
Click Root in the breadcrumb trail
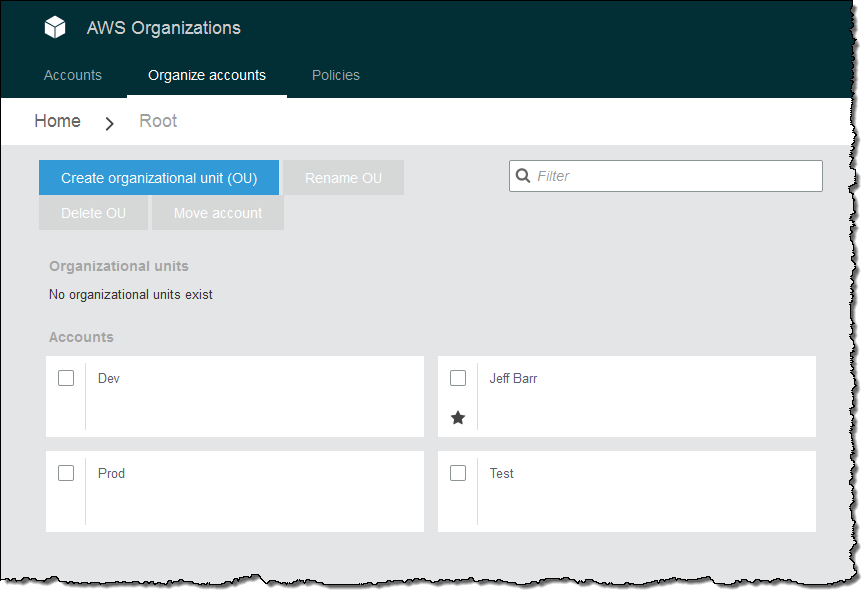(158, 121)
